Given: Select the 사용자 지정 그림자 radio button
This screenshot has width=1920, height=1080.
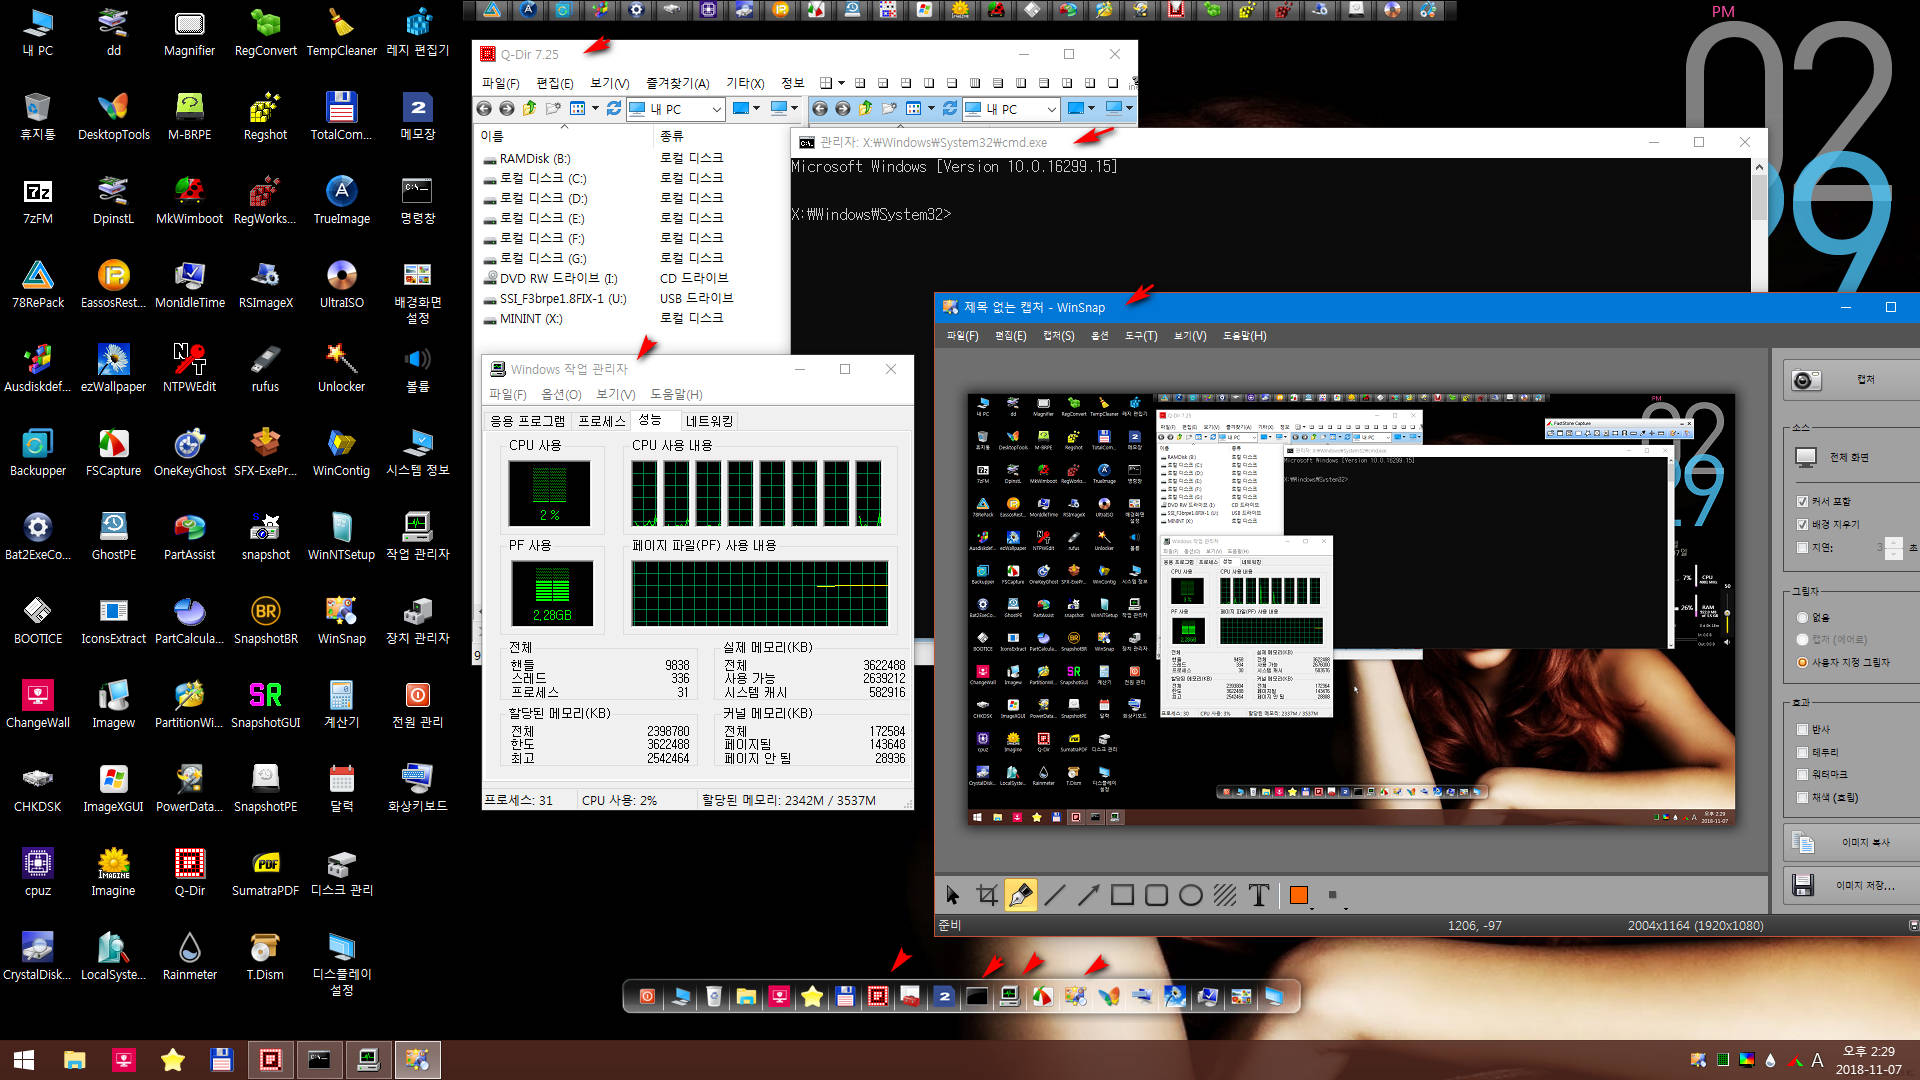Looking at the screenshot, I should (1802, 663).
